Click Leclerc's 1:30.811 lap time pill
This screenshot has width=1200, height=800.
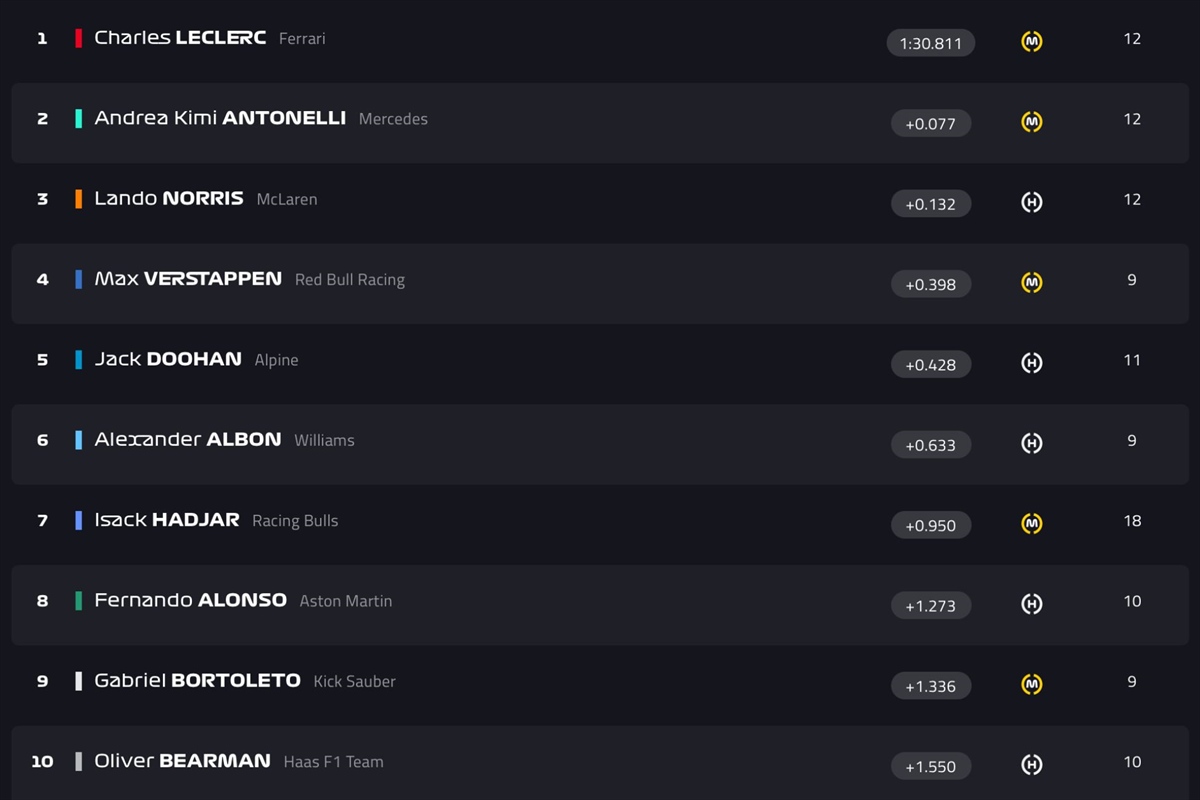click(x=931, y=43)
